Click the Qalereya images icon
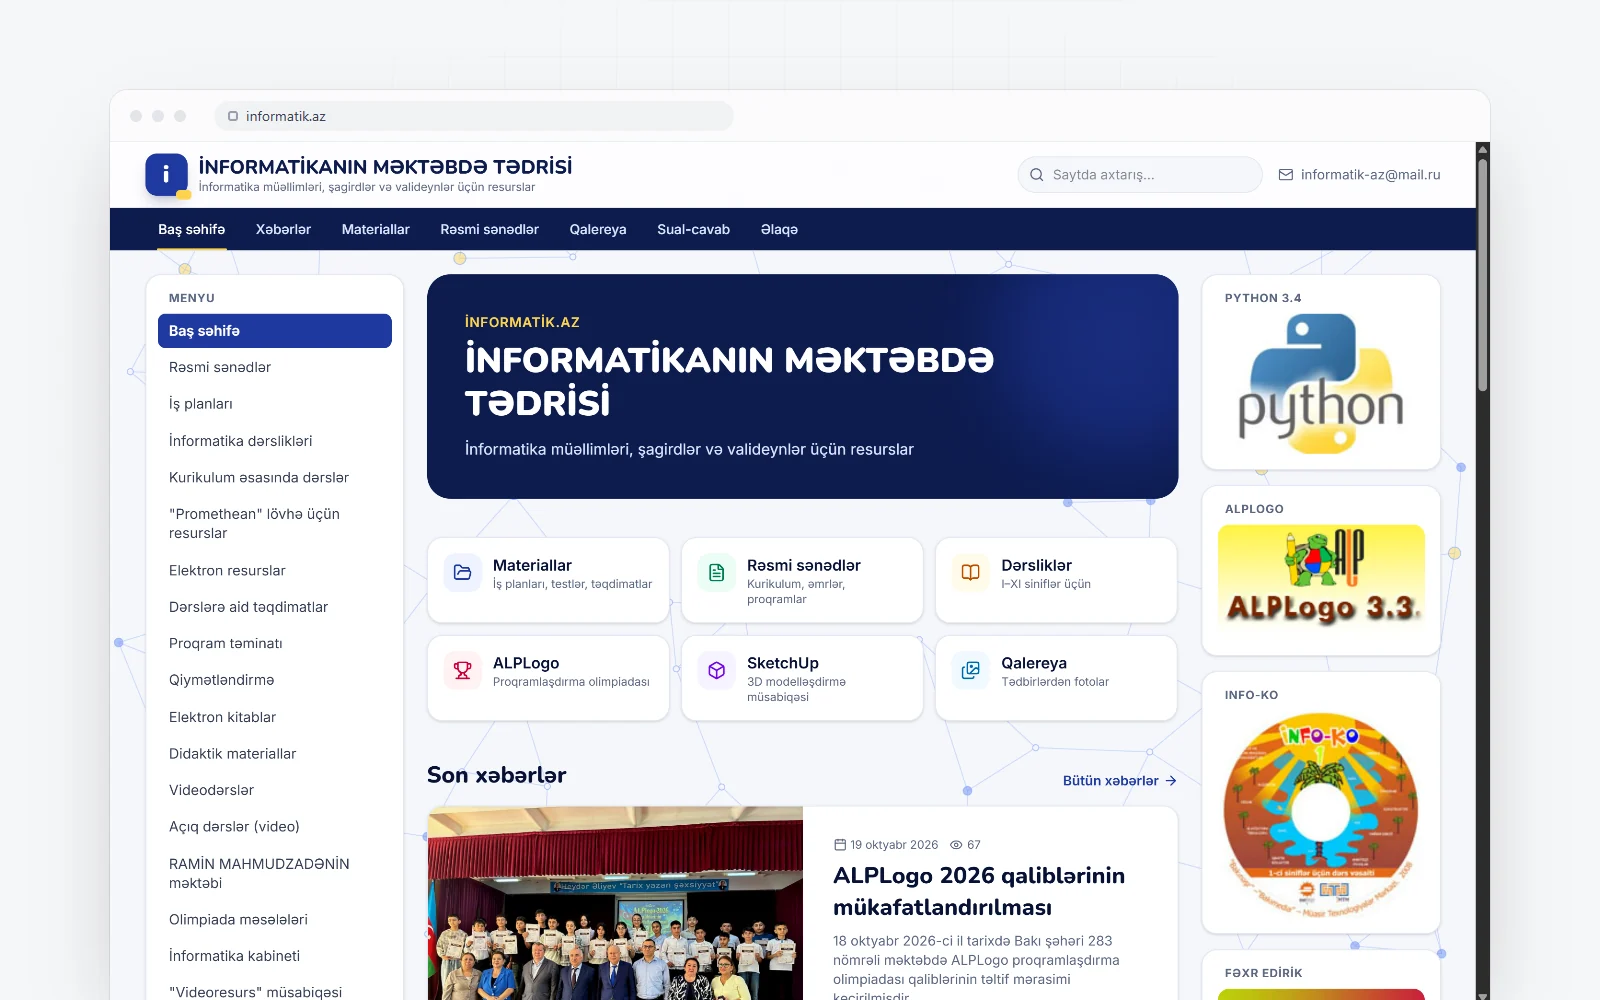Image resolution: width=1600 pixels, height=1000 pixels. [x=970, y=671]
